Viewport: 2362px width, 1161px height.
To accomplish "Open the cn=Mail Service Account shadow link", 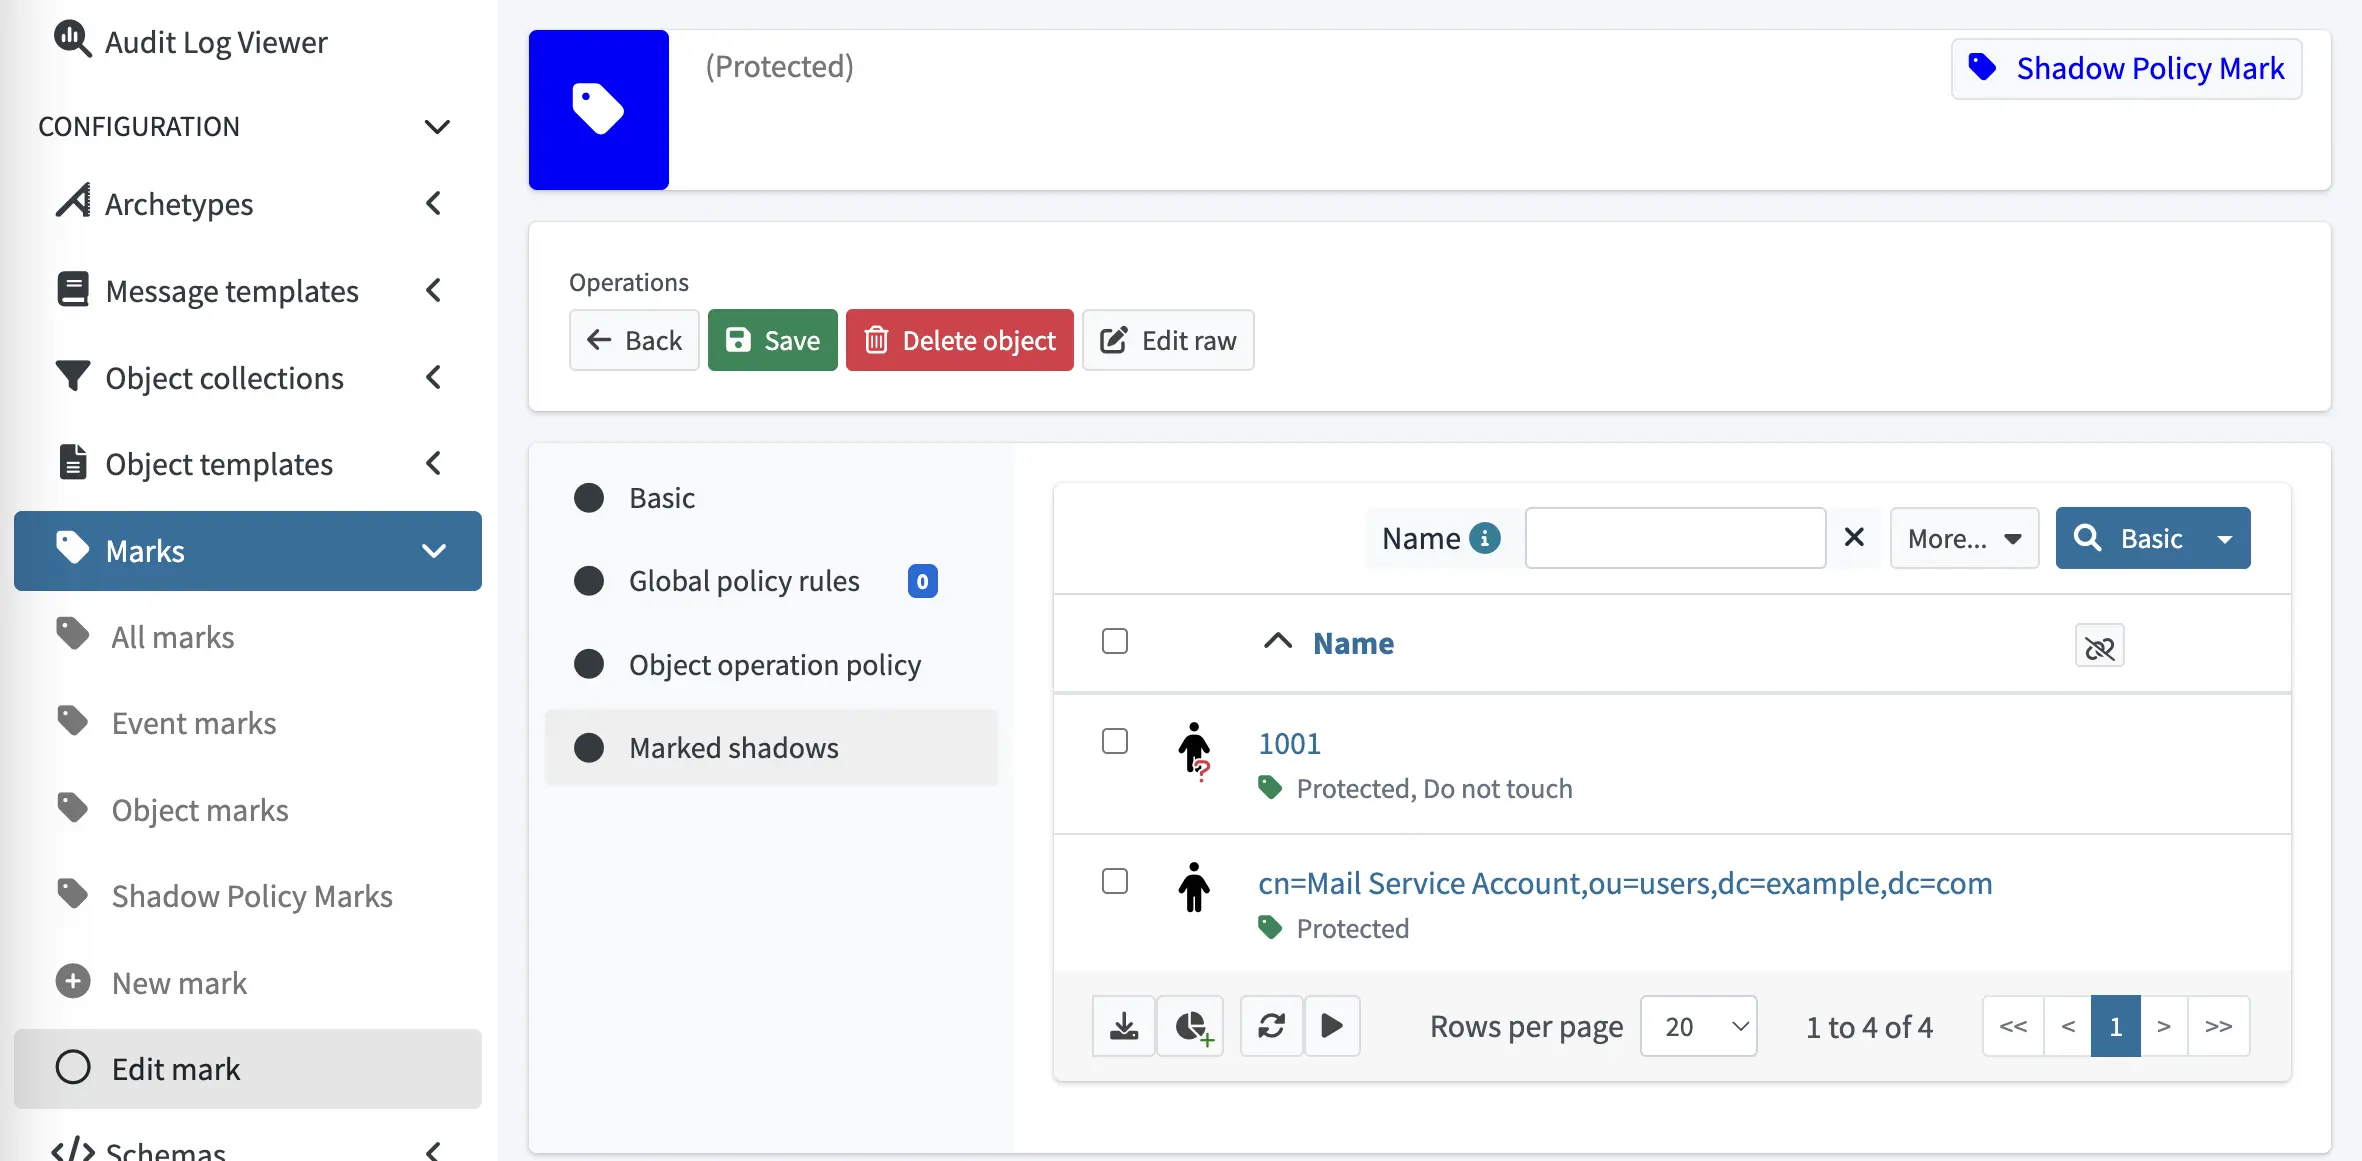I will click(1625, 883).
